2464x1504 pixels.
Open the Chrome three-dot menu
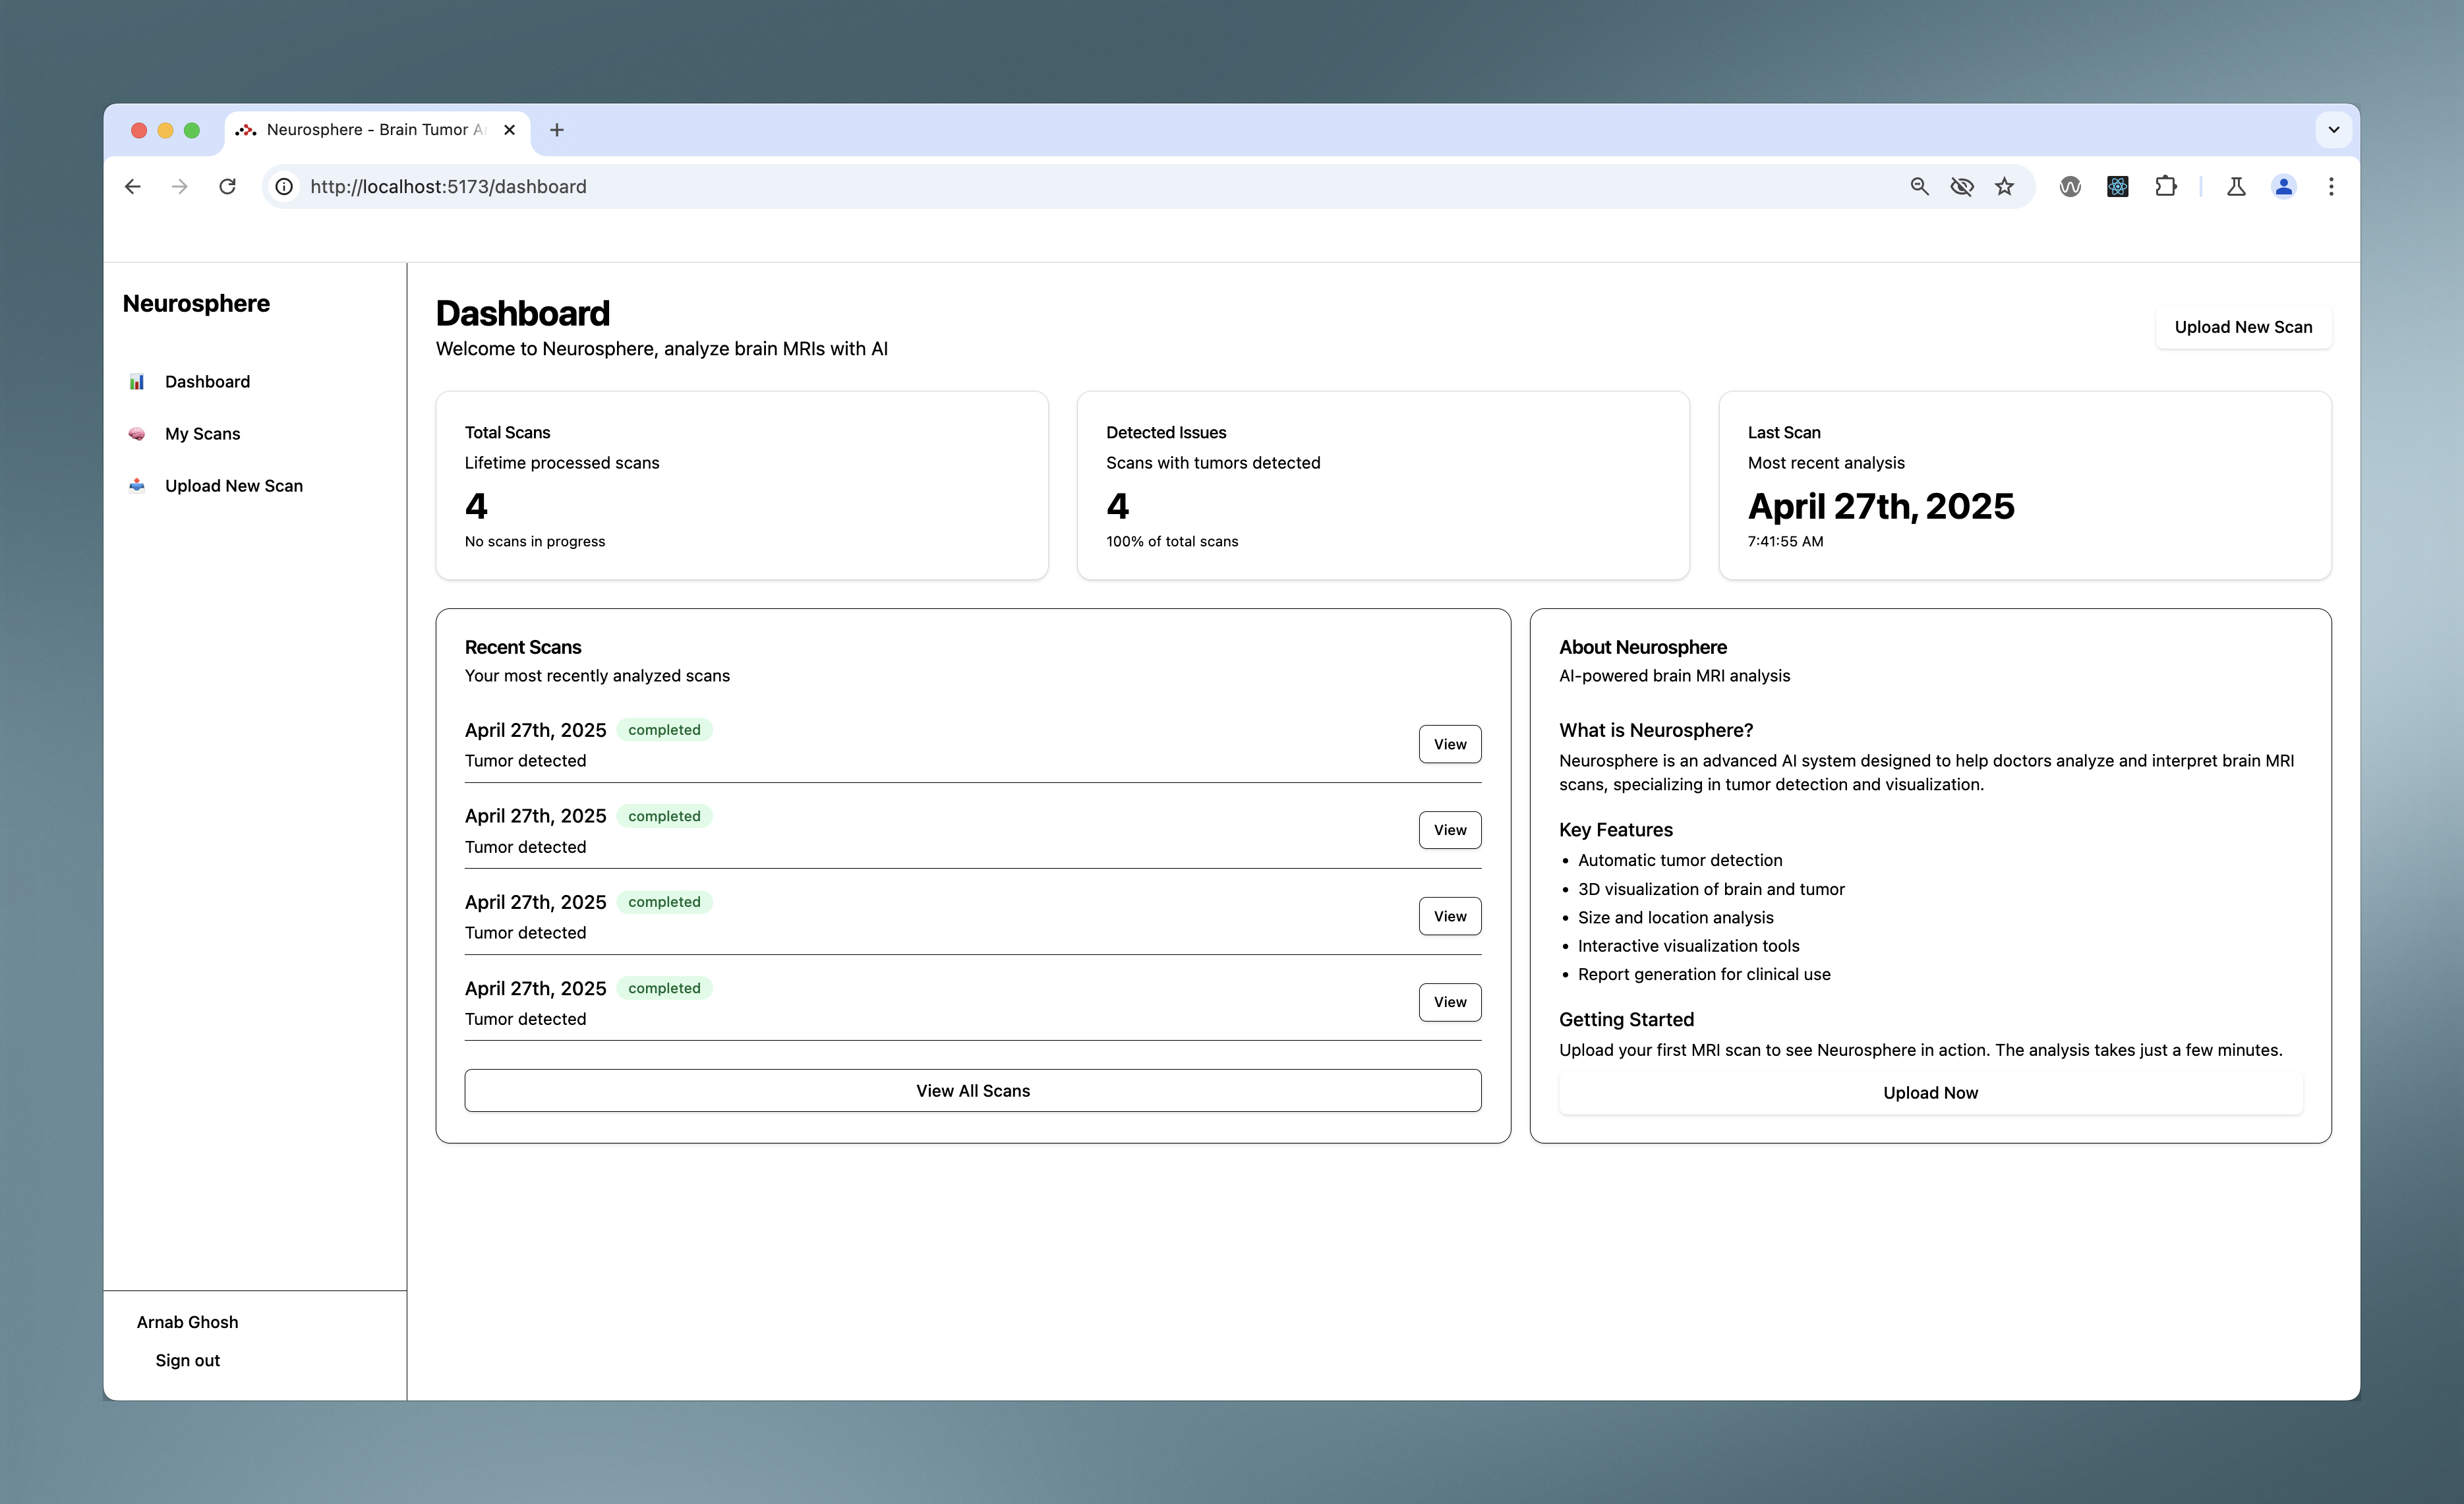tap(2331, 187)
